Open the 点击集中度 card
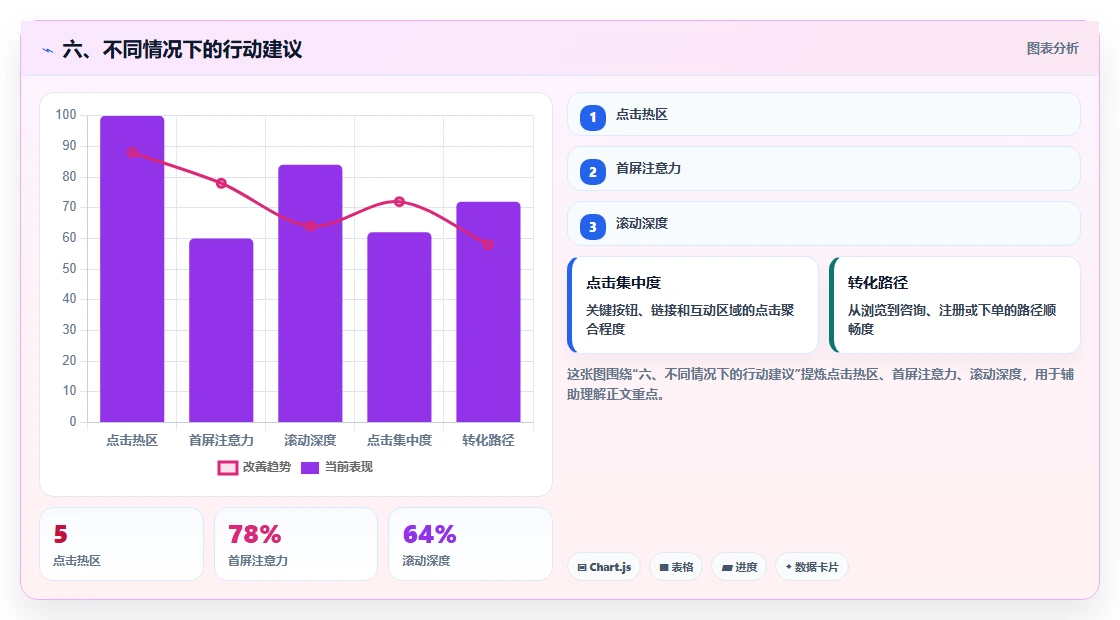Viewport: 1120px width, 620px height. pyautogui.click(x=693, y=305)
